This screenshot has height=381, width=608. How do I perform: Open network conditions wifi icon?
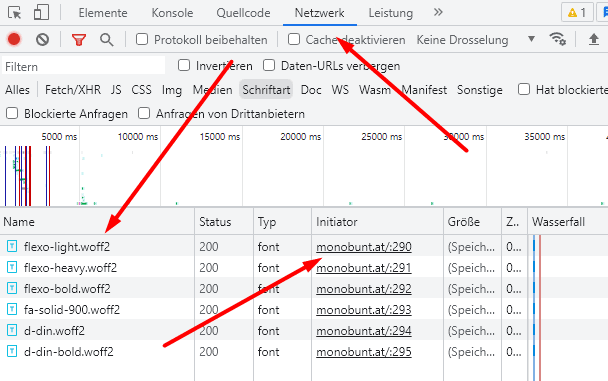pyautogui.click(x=557, y=39)
